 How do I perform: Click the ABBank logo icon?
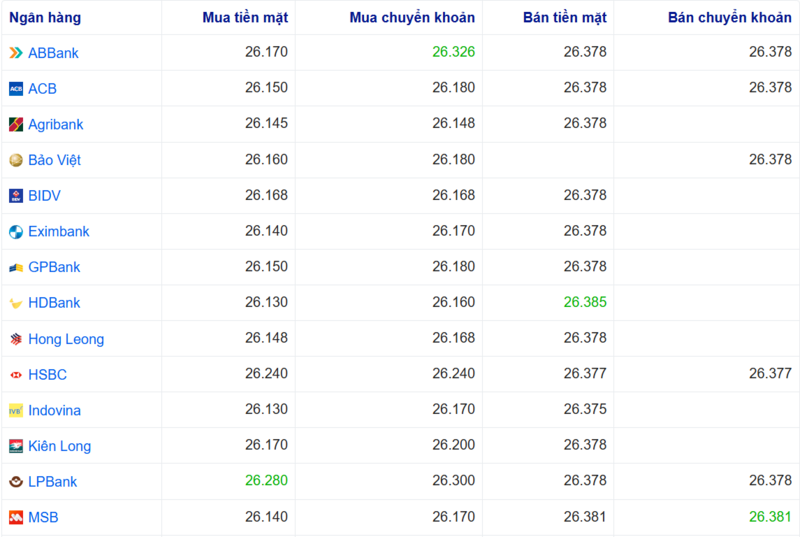16,53
